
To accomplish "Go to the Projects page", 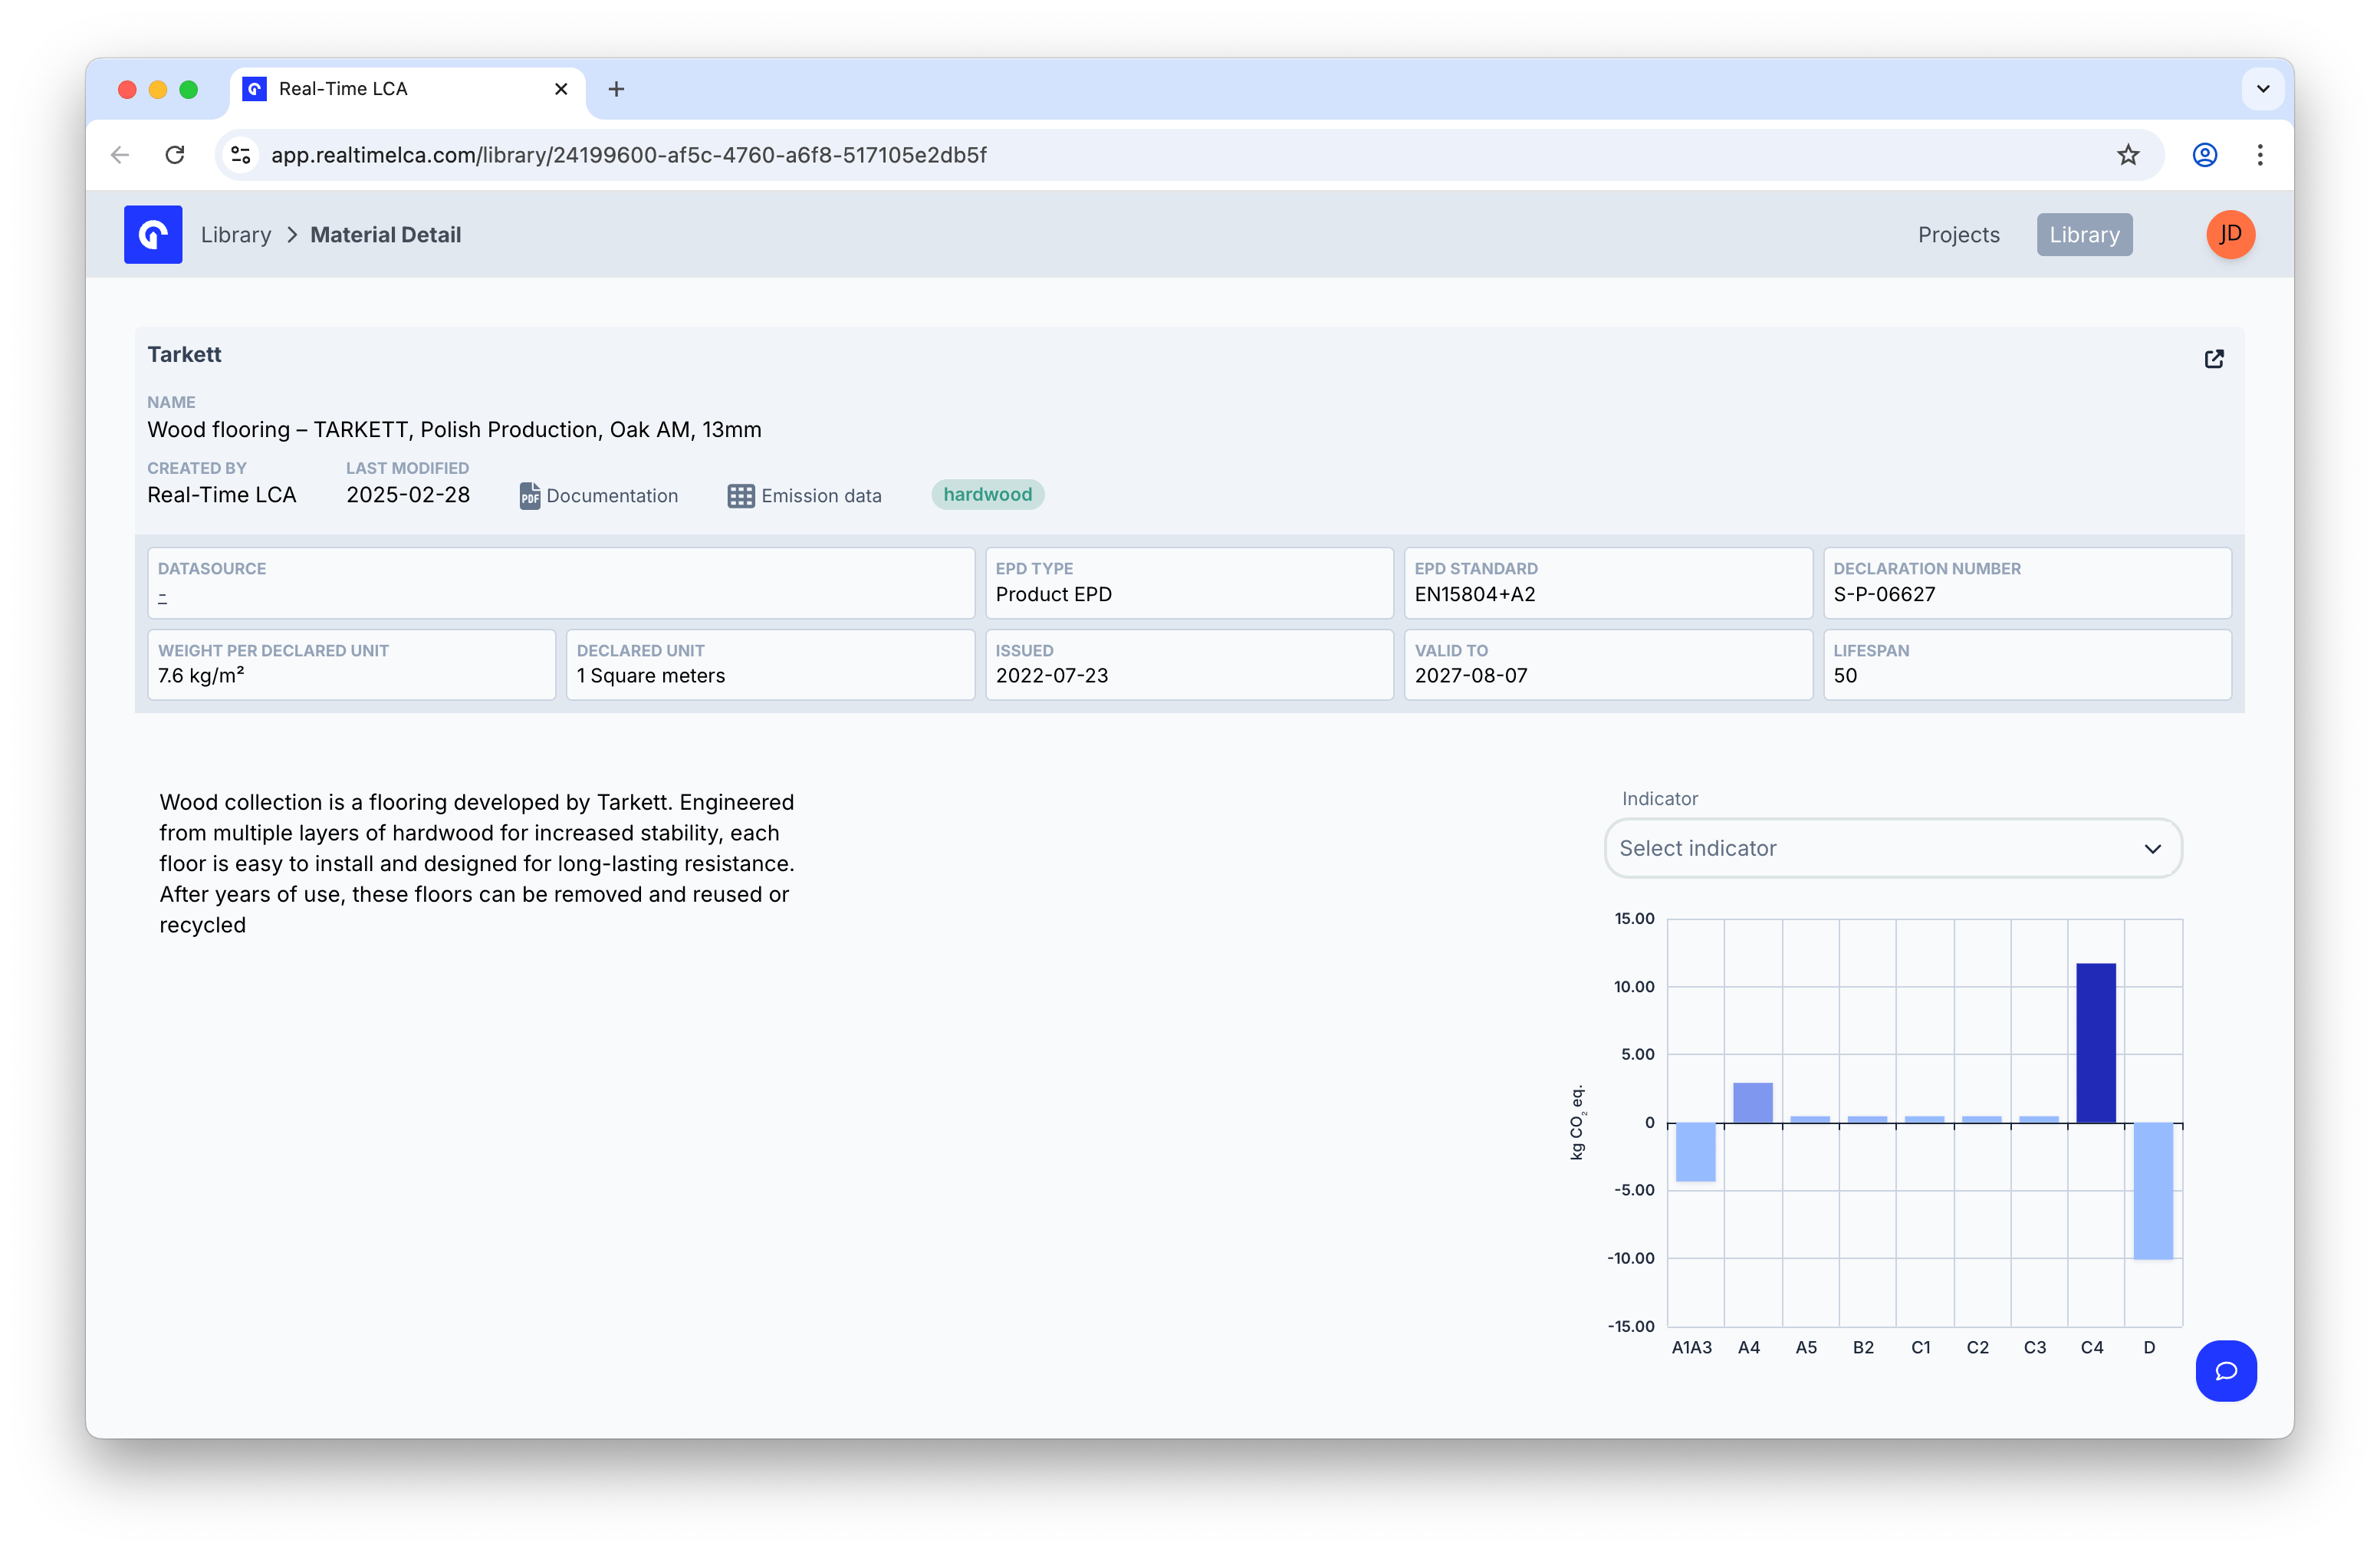I will 1958,235.
